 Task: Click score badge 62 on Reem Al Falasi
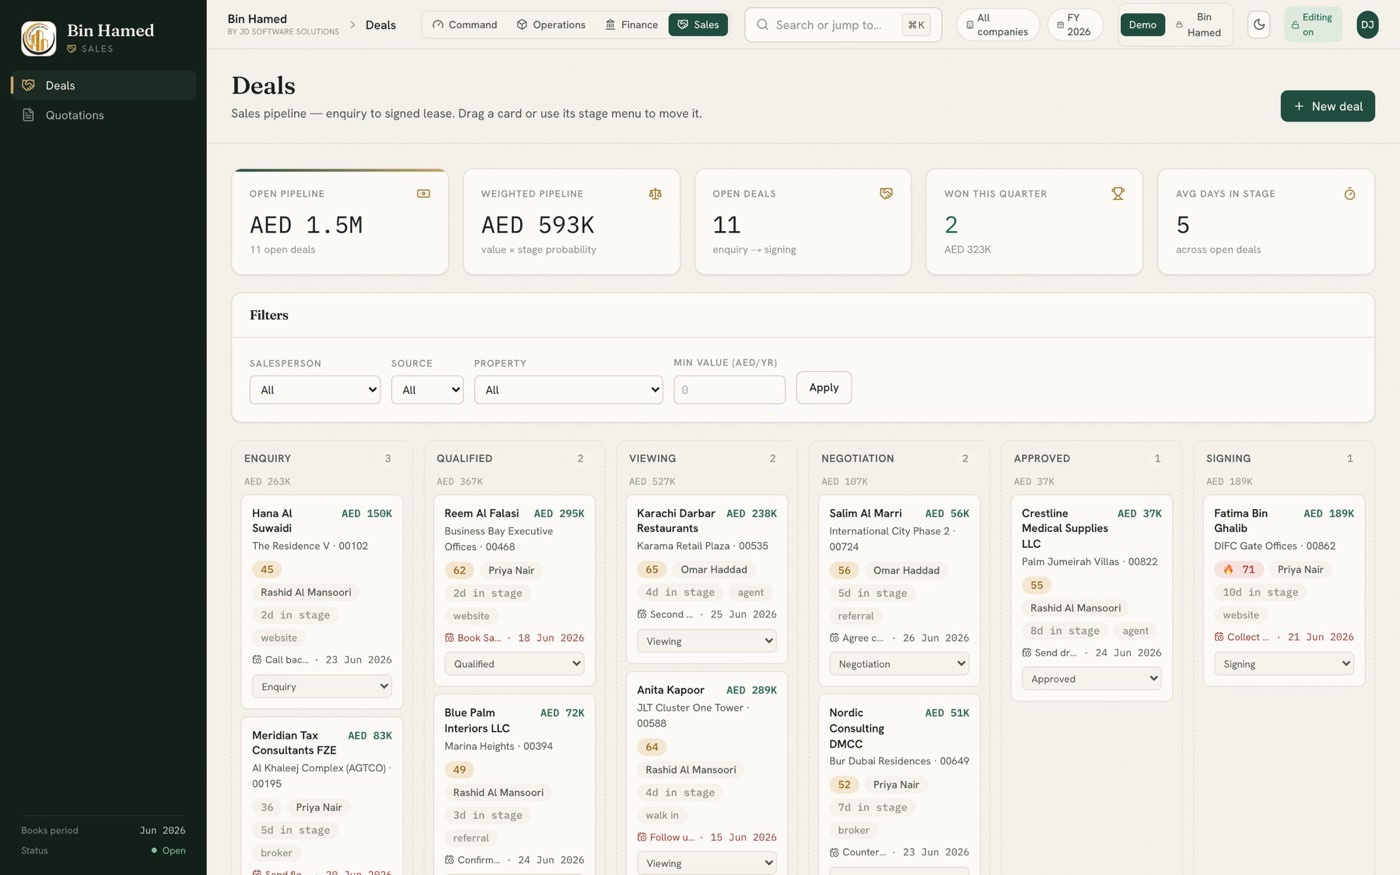(459, 571)
